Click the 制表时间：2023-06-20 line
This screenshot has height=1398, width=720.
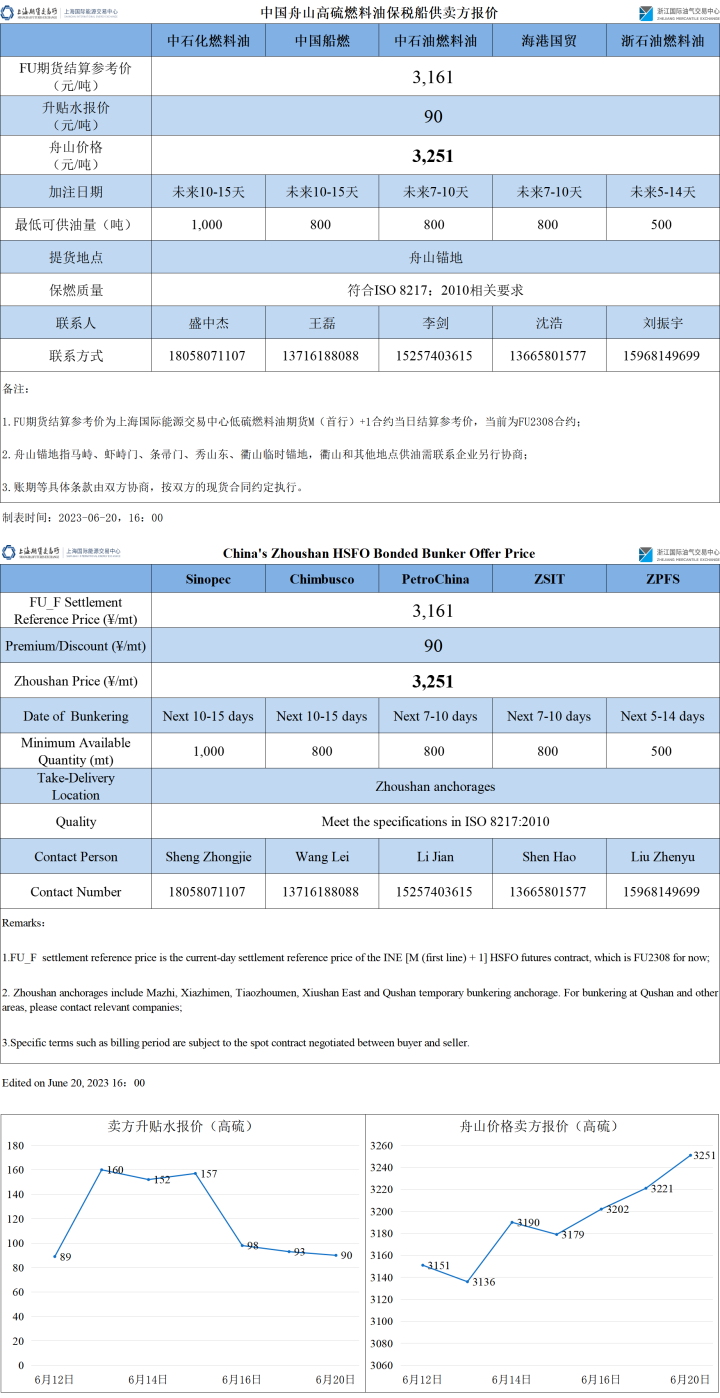pos(82,518)
